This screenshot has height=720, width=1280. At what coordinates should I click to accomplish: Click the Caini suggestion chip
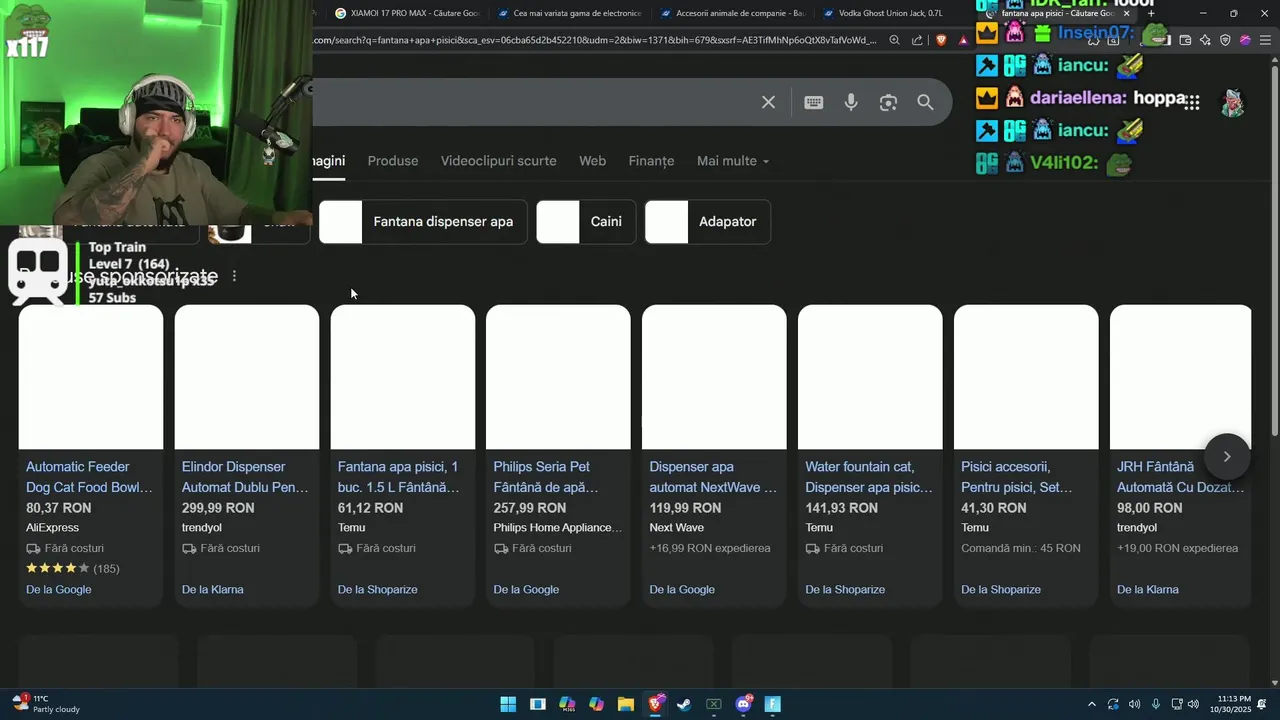click(586, 222)
